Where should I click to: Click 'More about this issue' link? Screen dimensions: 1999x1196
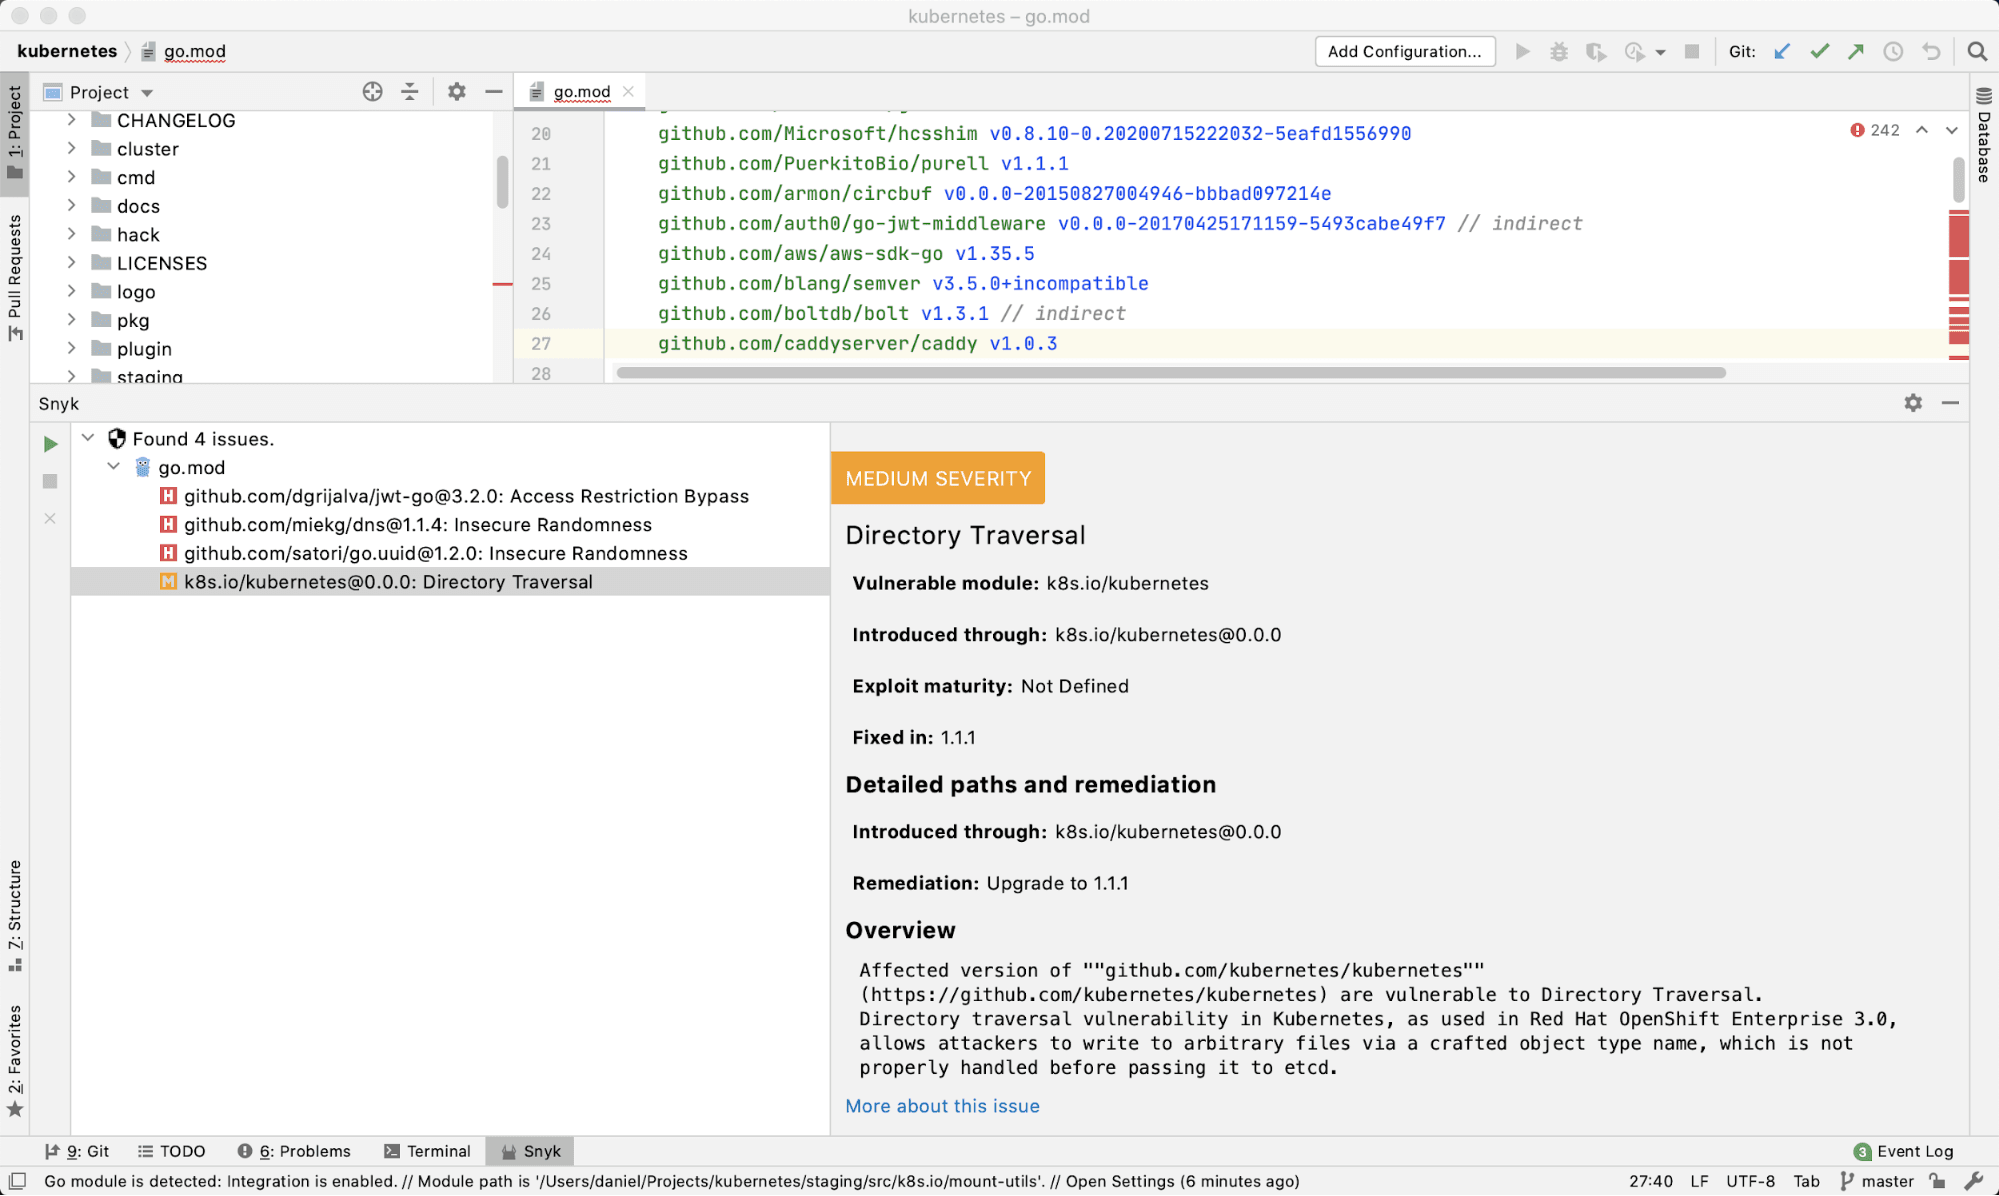point(941,1105)
